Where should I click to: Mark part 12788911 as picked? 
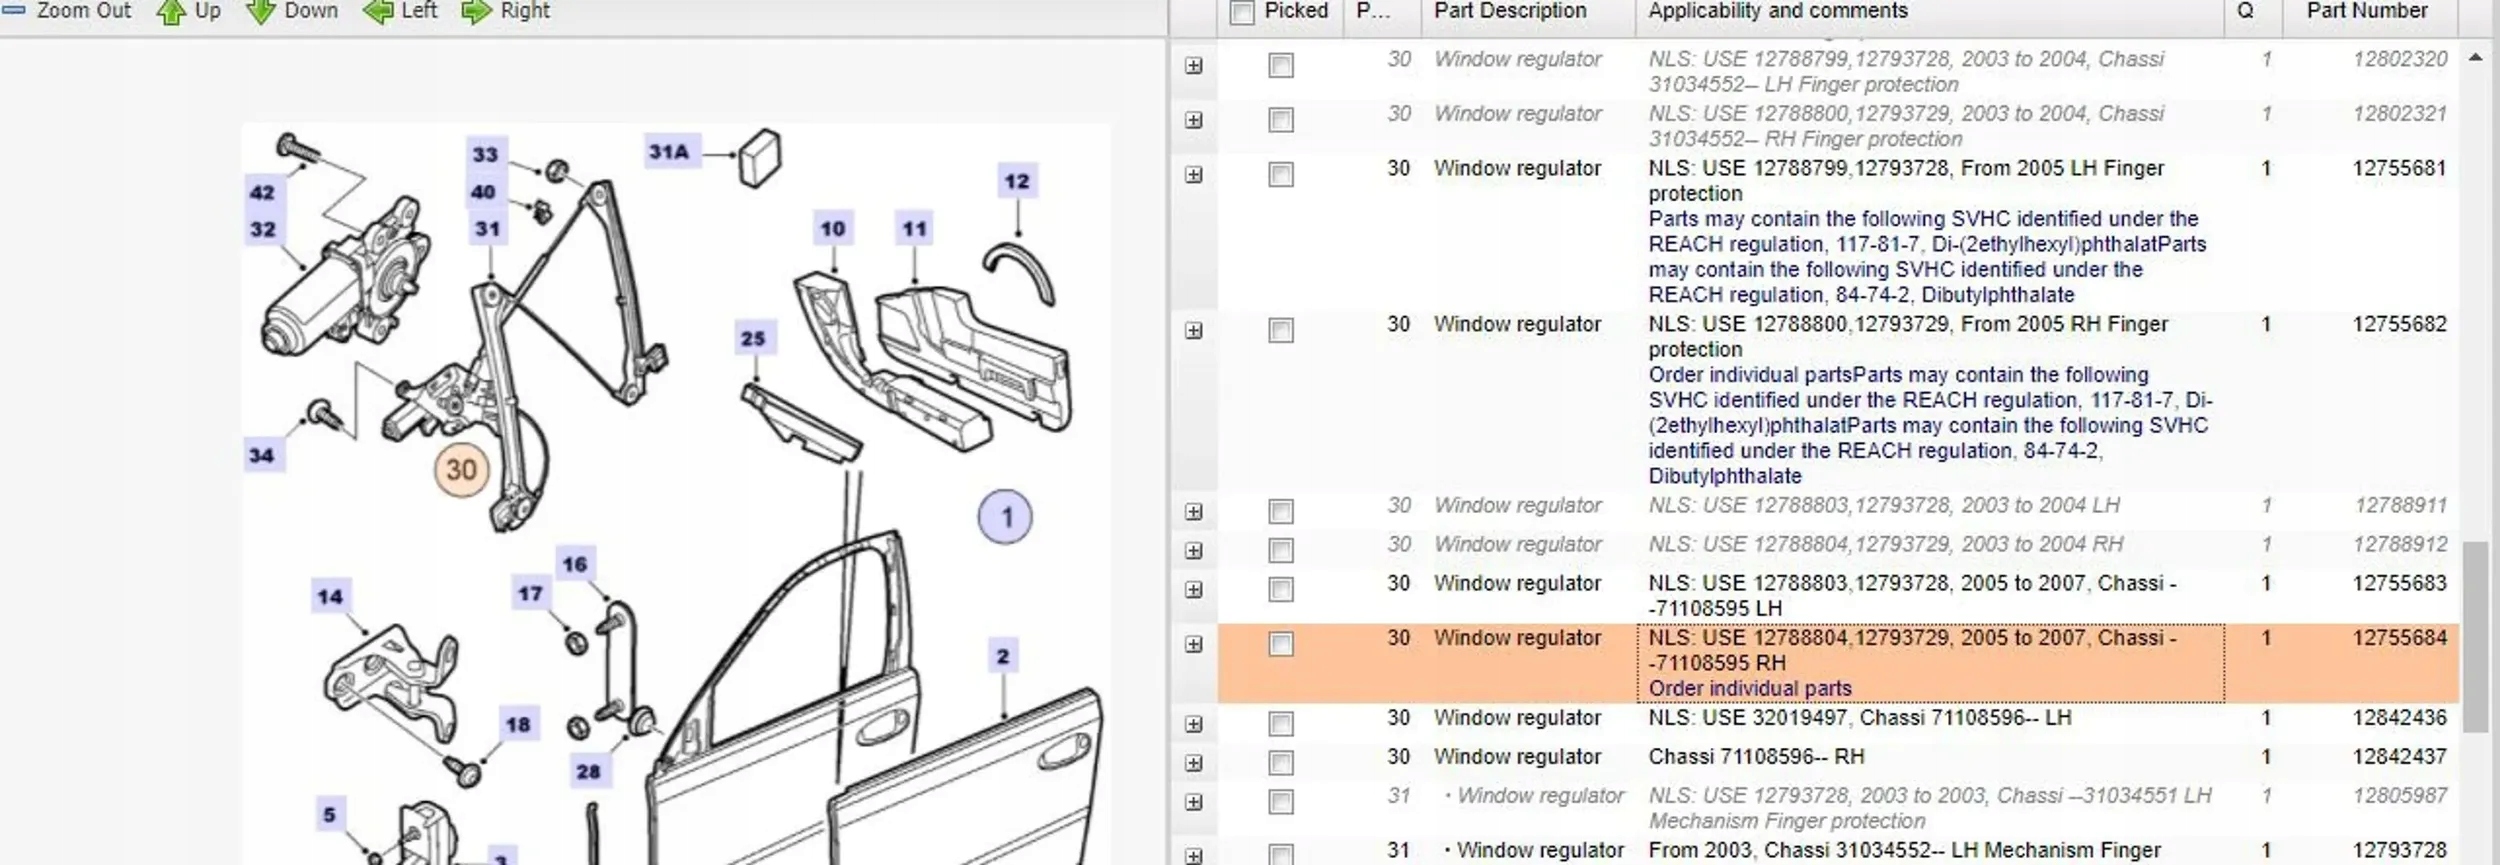click(x=1281, y=512)
